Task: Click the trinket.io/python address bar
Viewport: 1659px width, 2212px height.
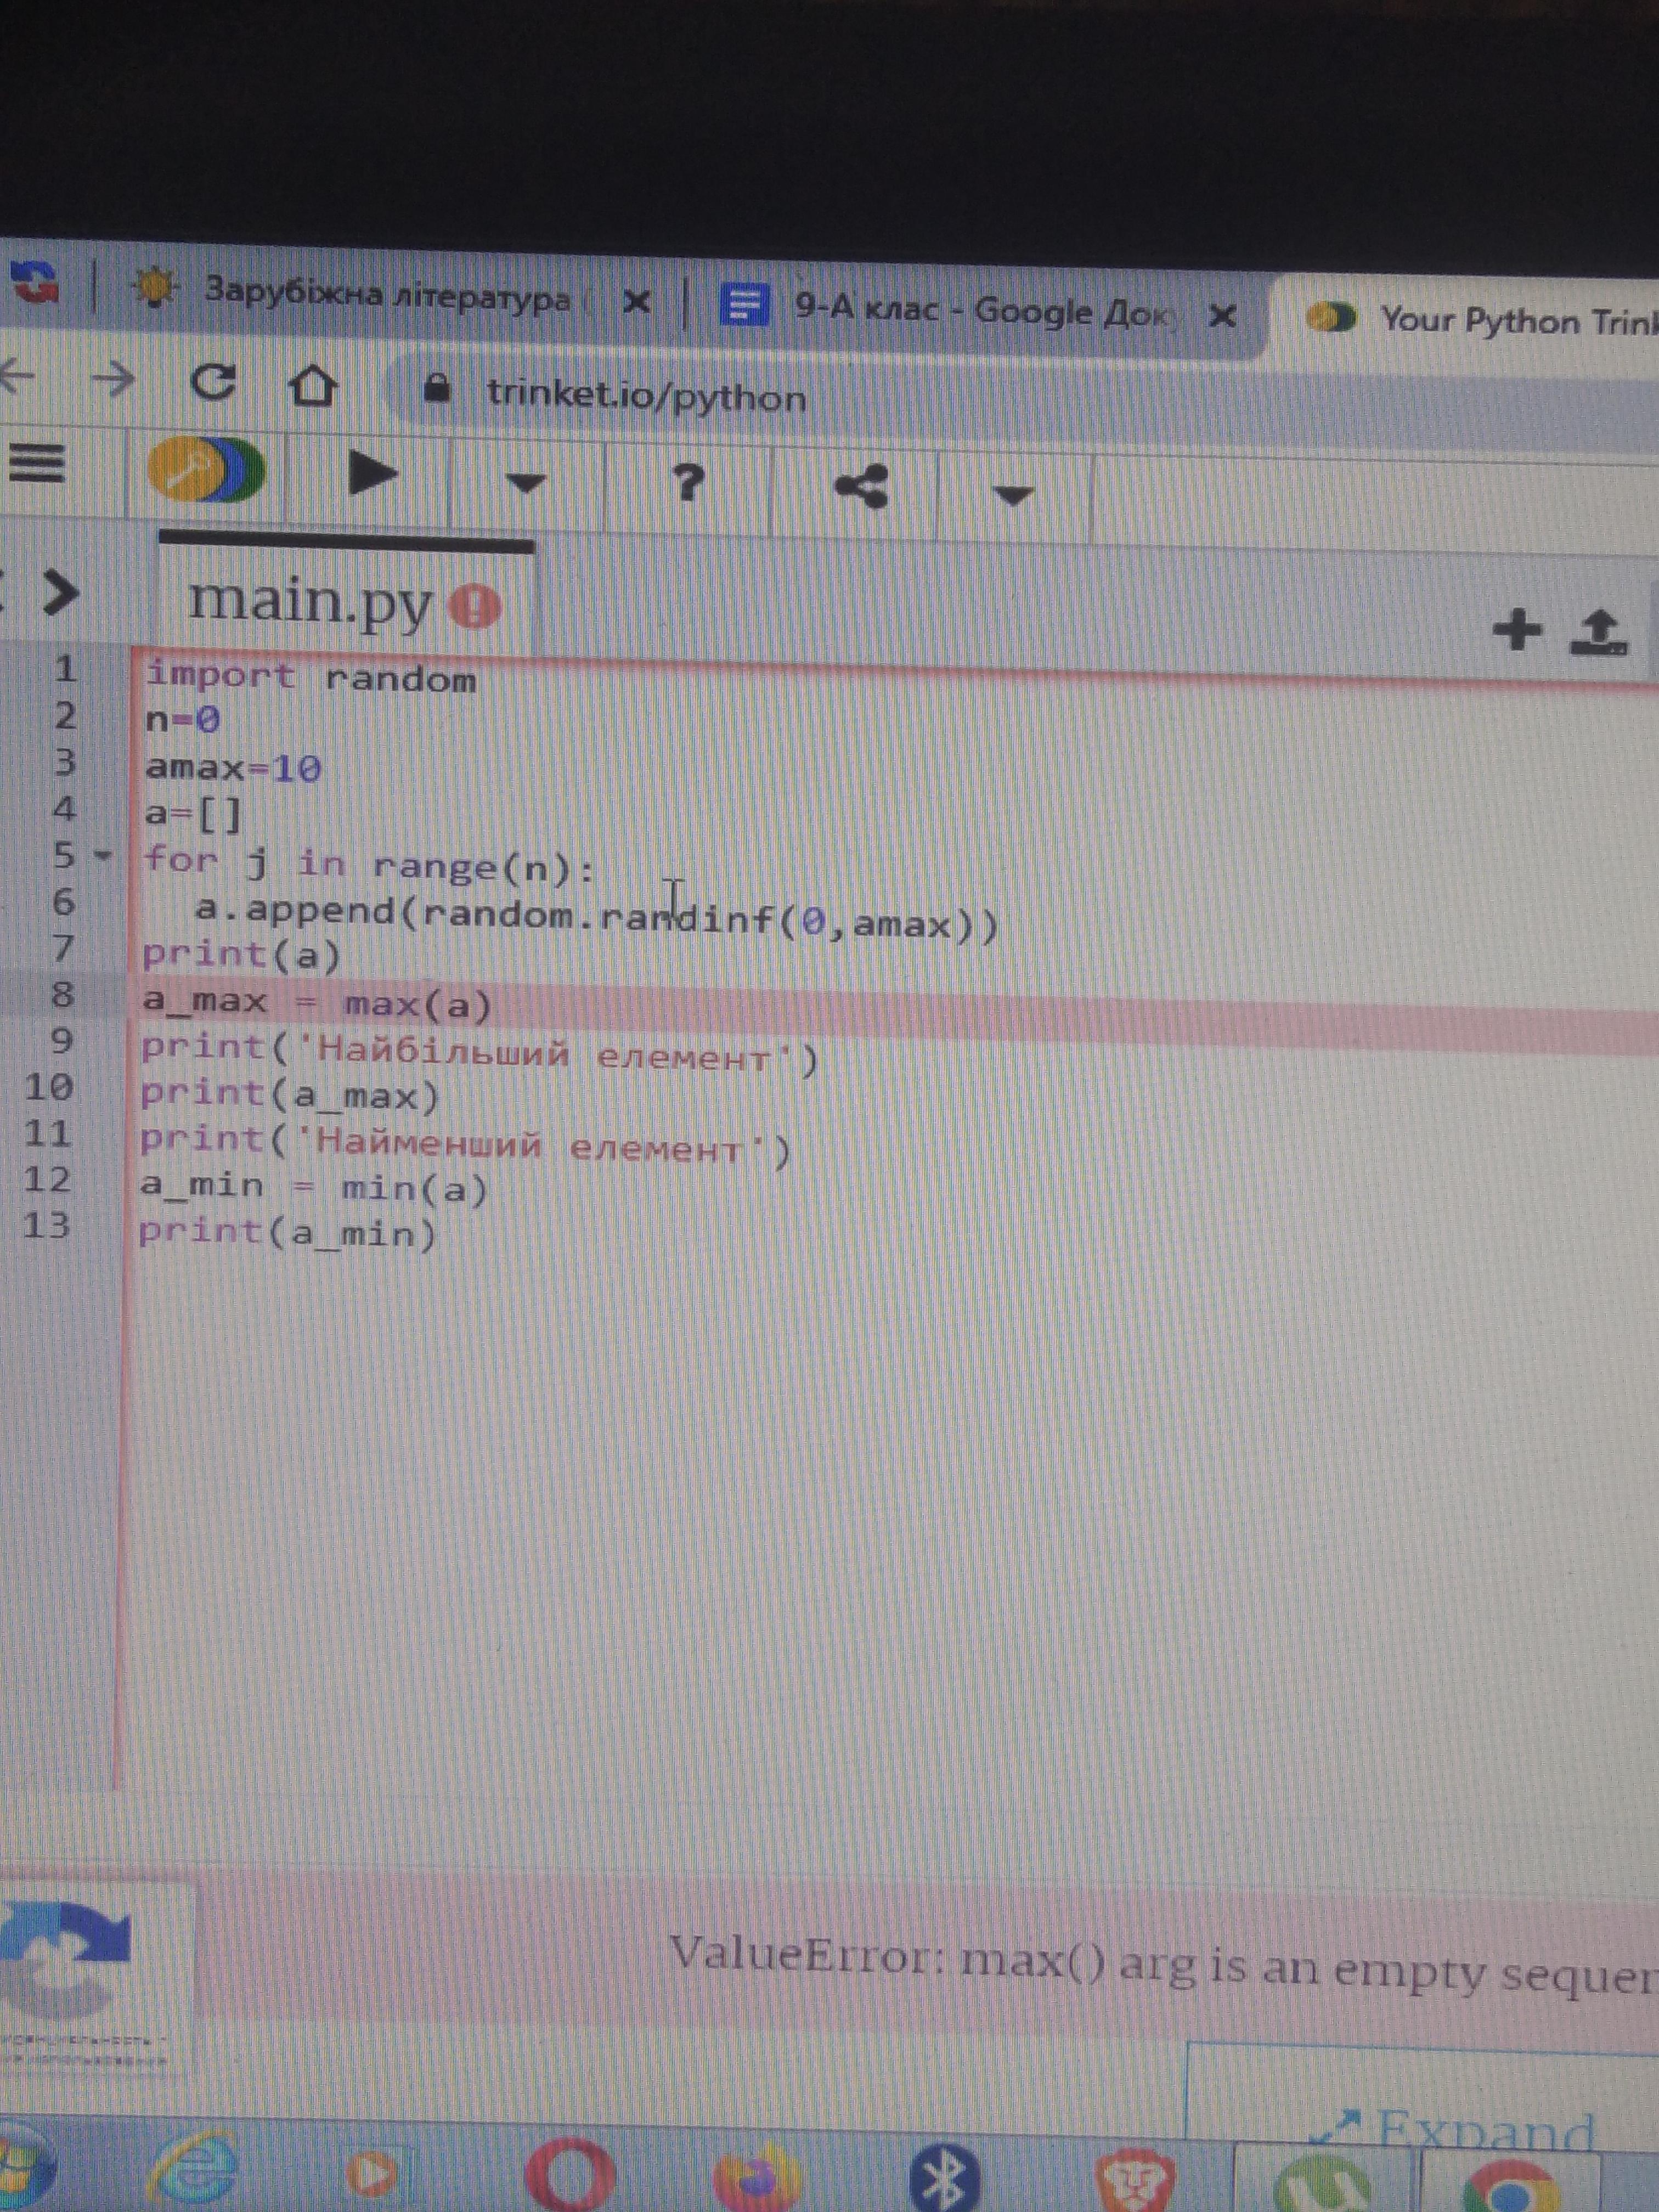Action: click(x=646, y=396)
